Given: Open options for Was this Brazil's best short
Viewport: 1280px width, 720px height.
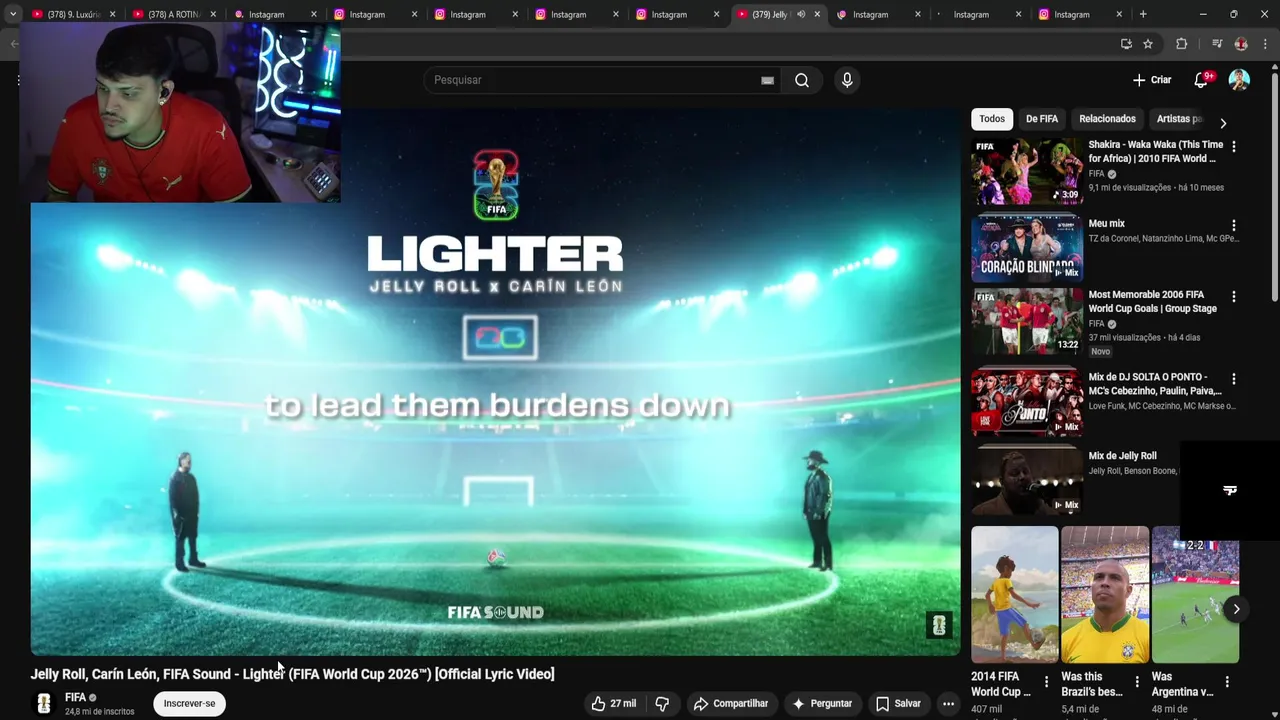Looking at the screenshot, I should (1137, 682).
